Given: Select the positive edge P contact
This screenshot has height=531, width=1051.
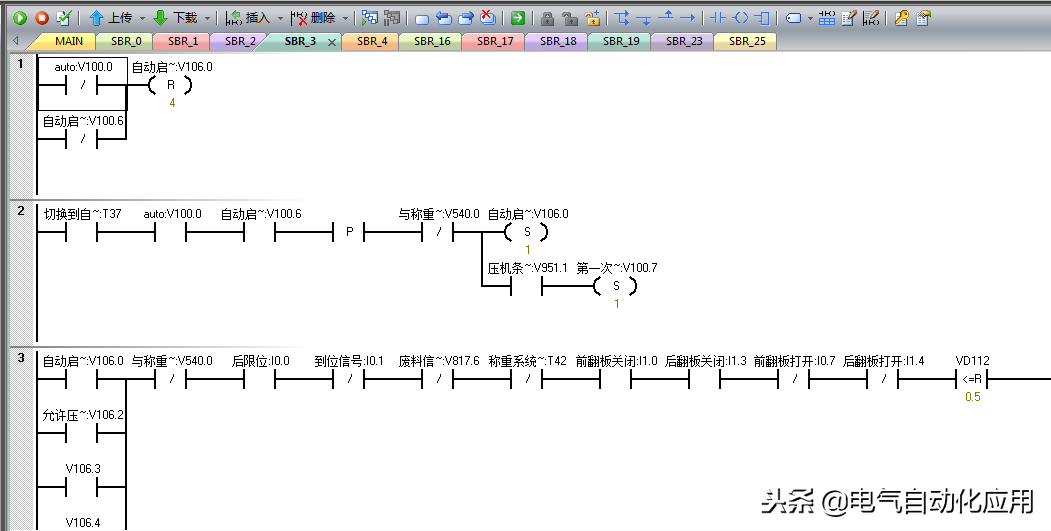Looking at the screenshot, I should tap(349, 232).
